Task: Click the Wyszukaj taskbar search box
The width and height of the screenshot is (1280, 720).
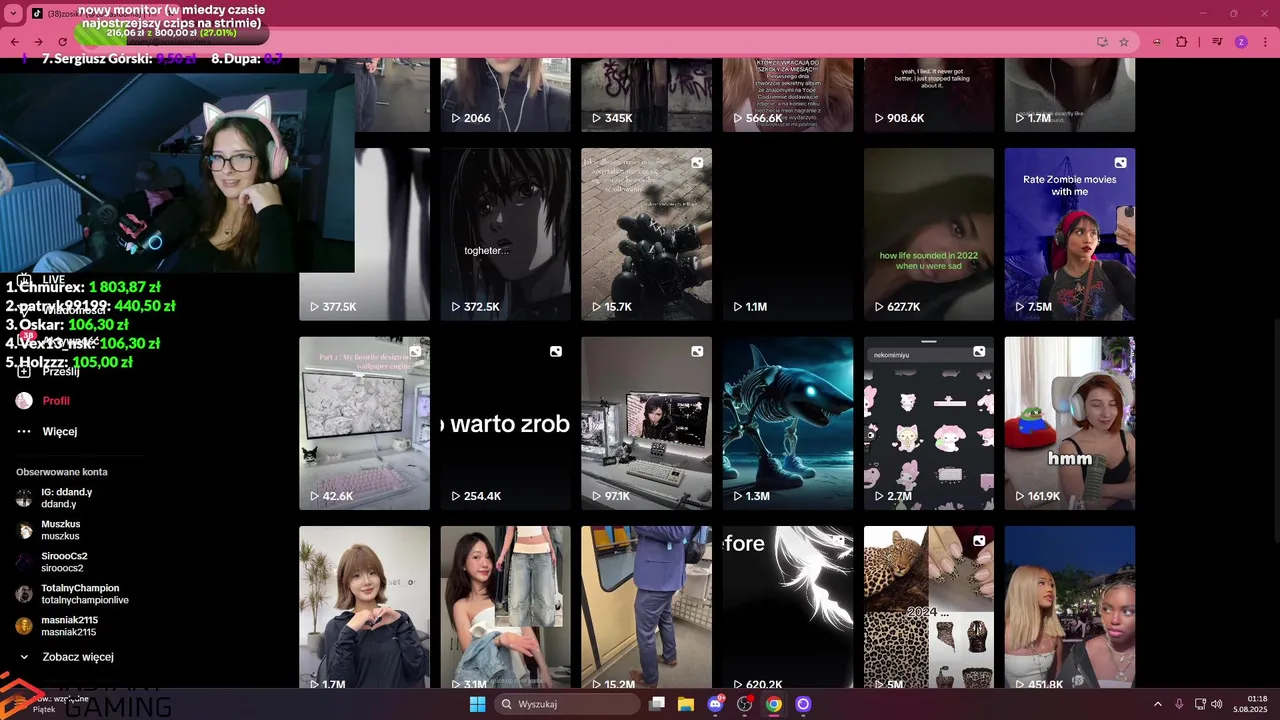Action: 568,704
